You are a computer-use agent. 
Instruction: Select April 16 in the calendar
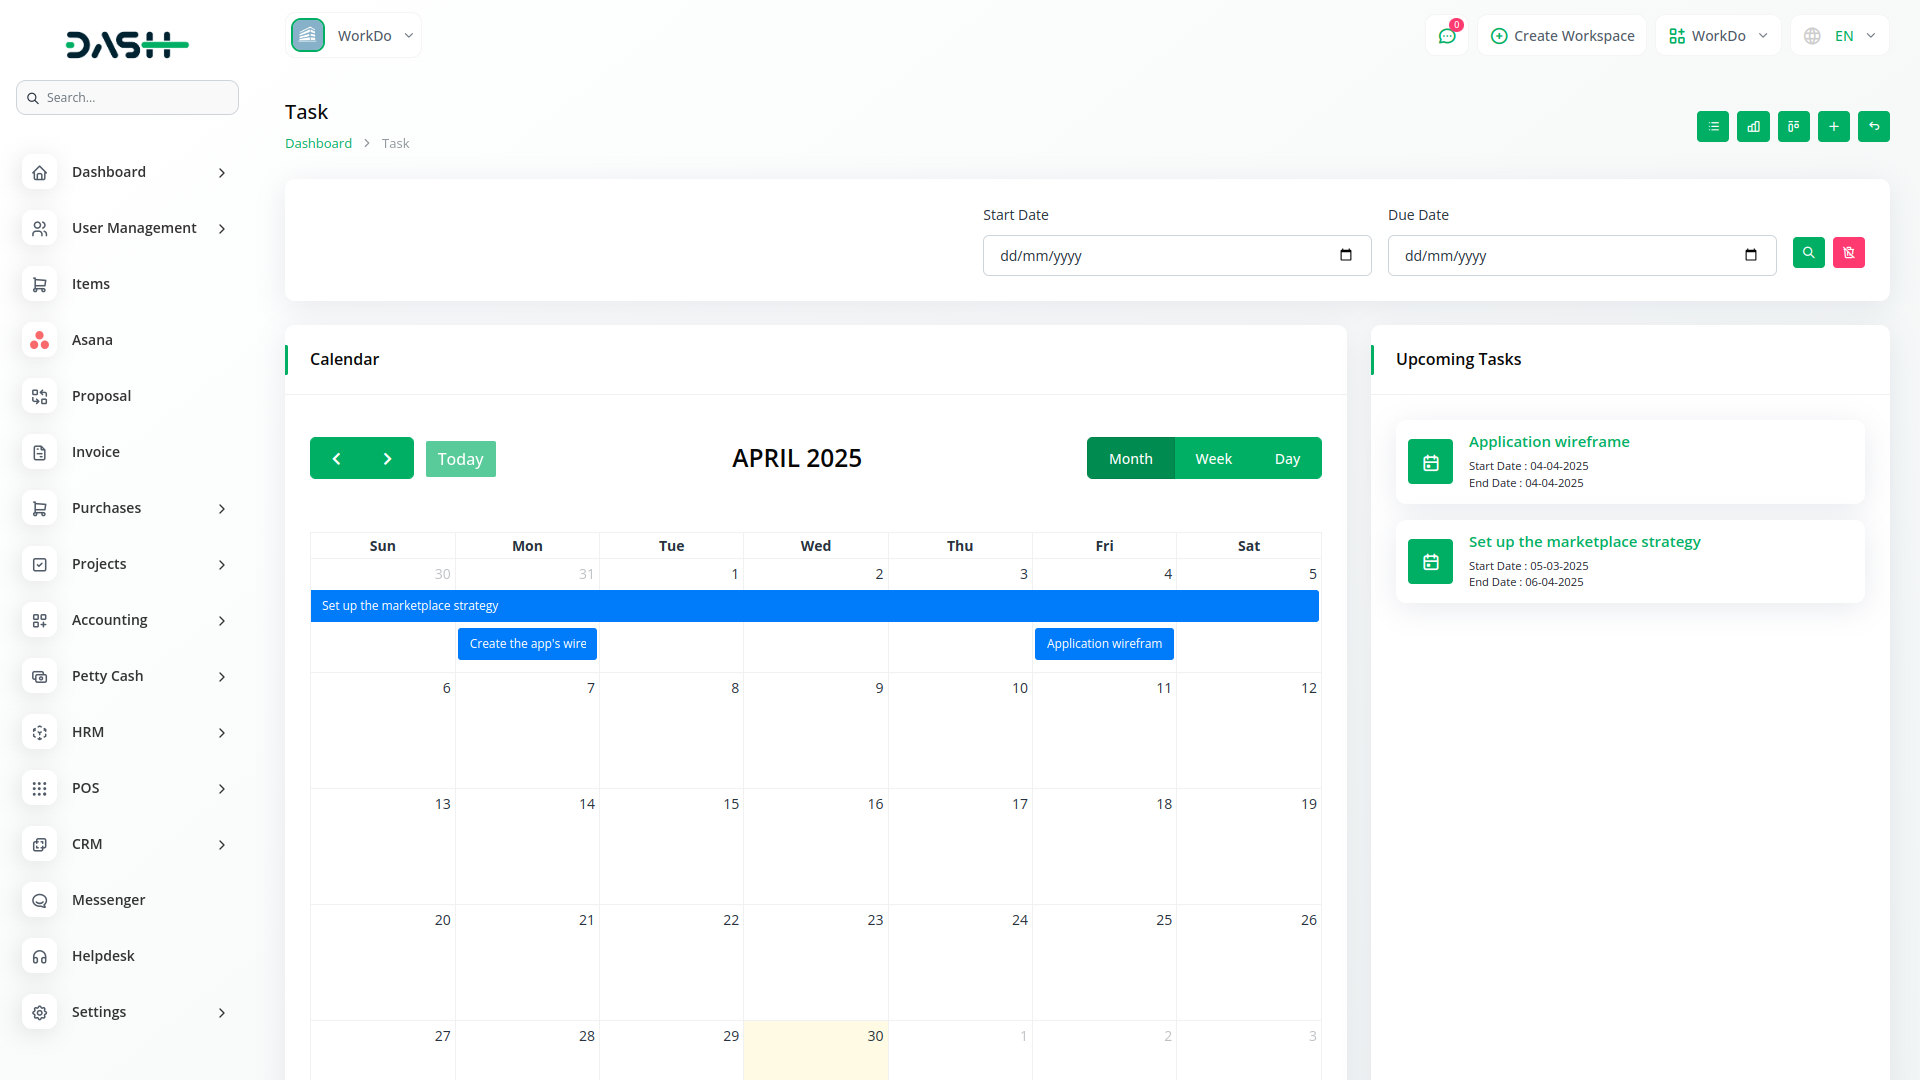815,846
